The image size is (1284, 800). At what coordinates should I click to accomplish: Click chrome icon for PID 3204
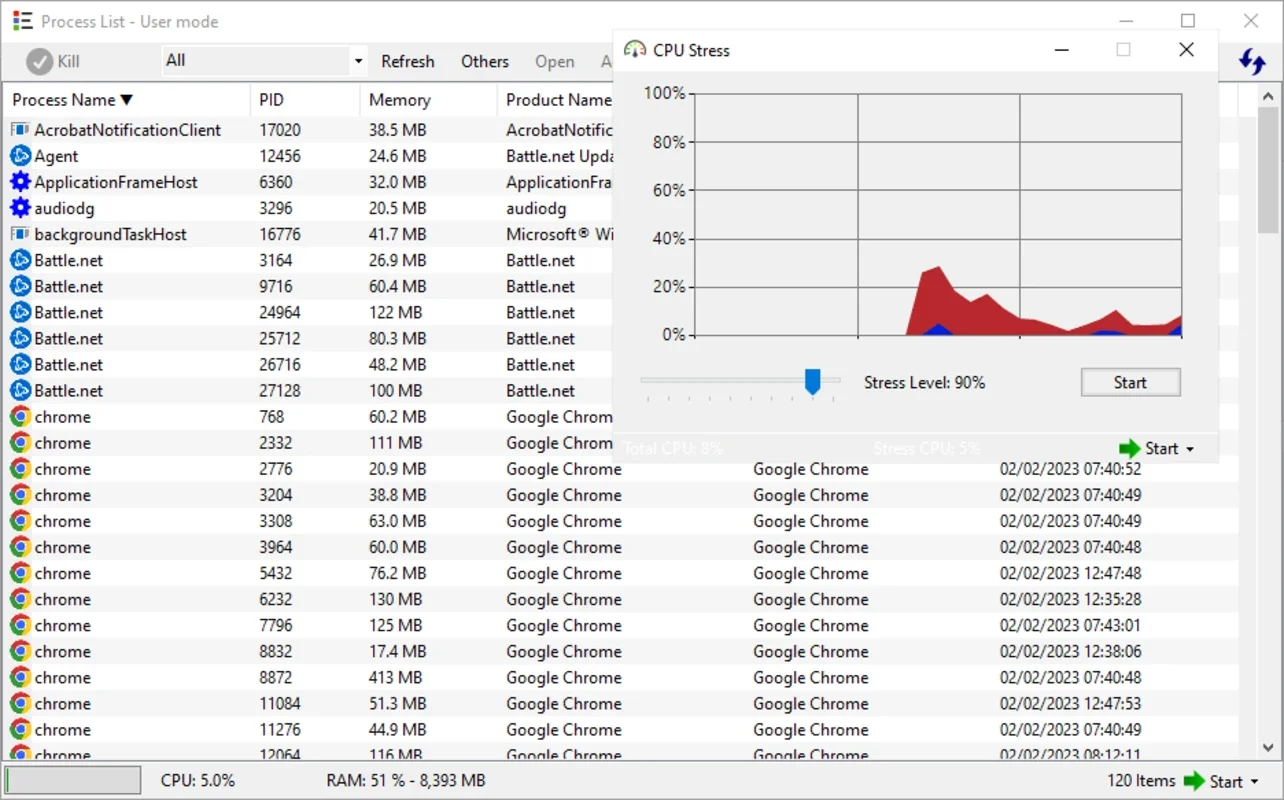point(20,495)
